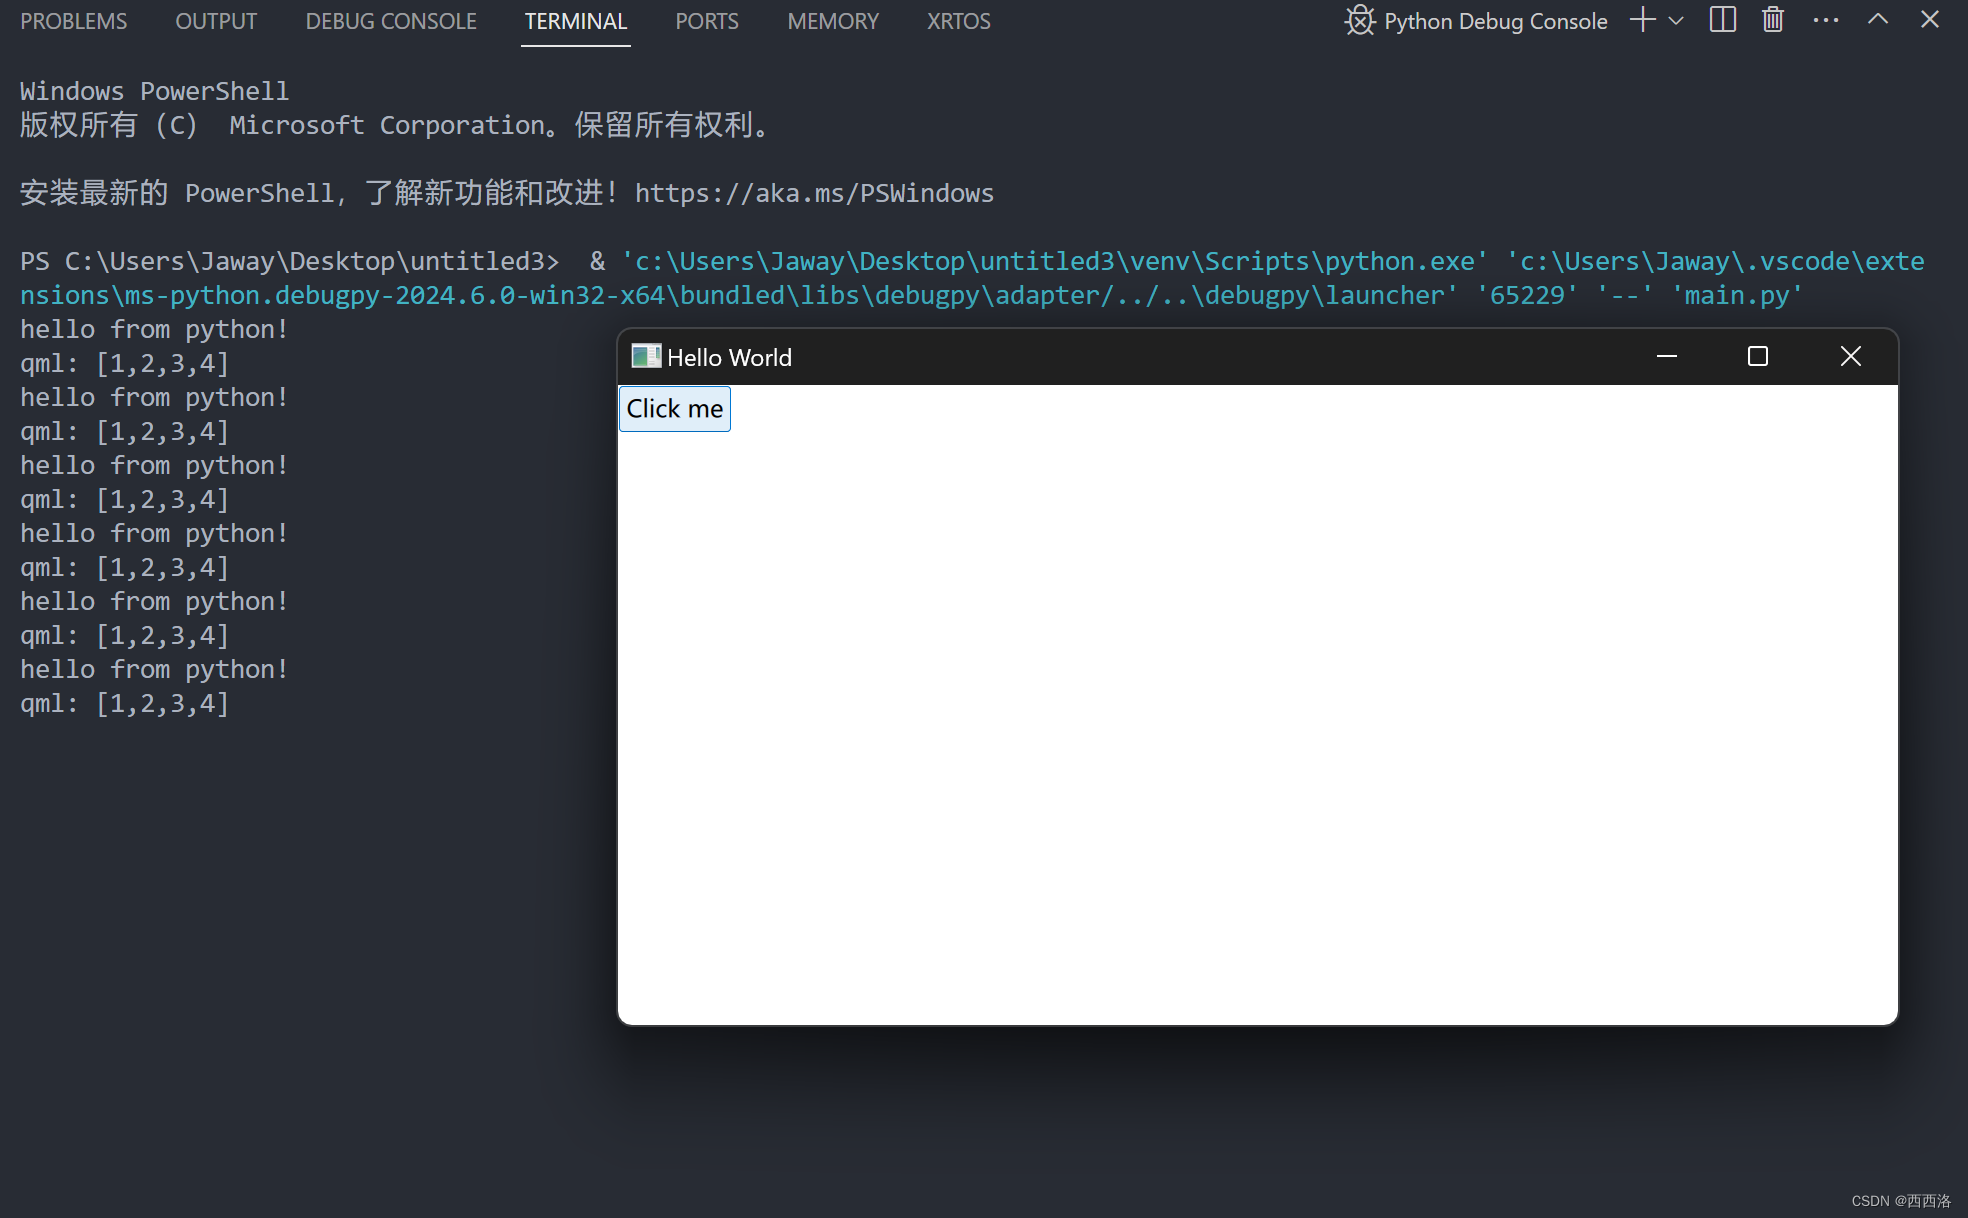Switch to the OUTPUT tab

pyautogui.click(x=216, y=21)
